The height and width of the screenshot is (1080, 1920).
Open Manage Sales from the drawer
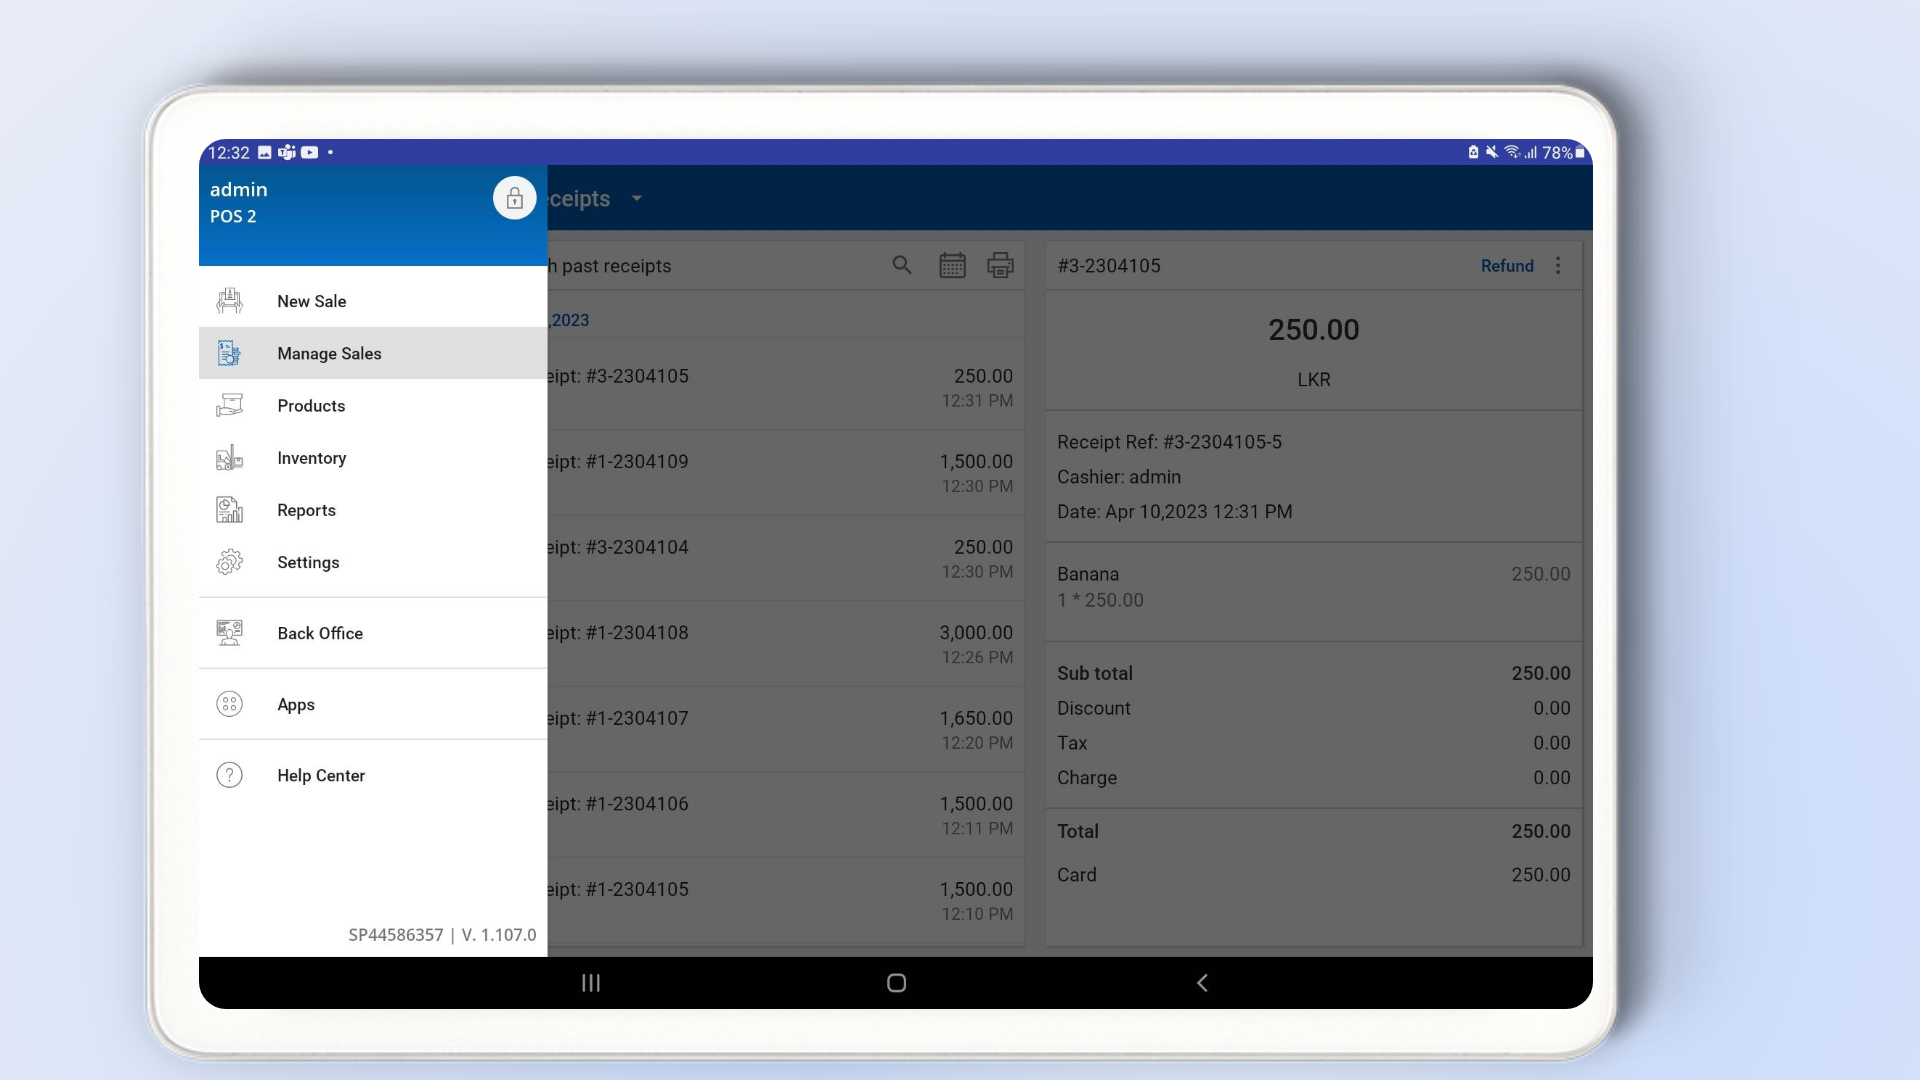[x=329, y=353]
